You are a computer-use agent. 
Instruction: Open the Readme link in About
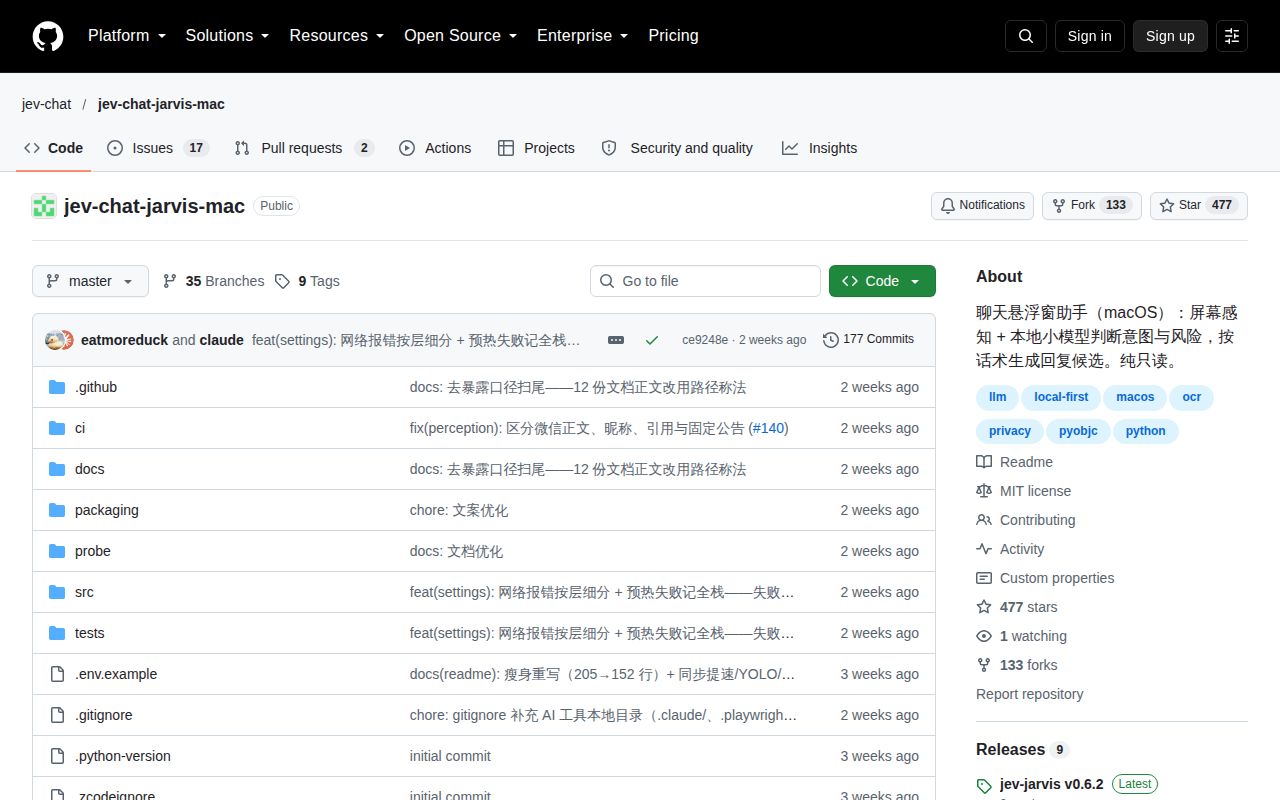pyautogui.click(x=1015, y=462)
